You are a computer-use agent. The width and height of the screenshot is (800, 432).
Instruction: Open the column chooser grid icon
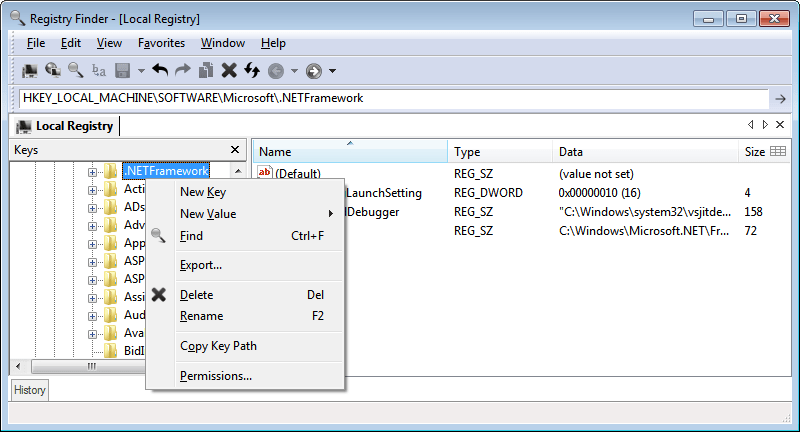coord(778,151)
